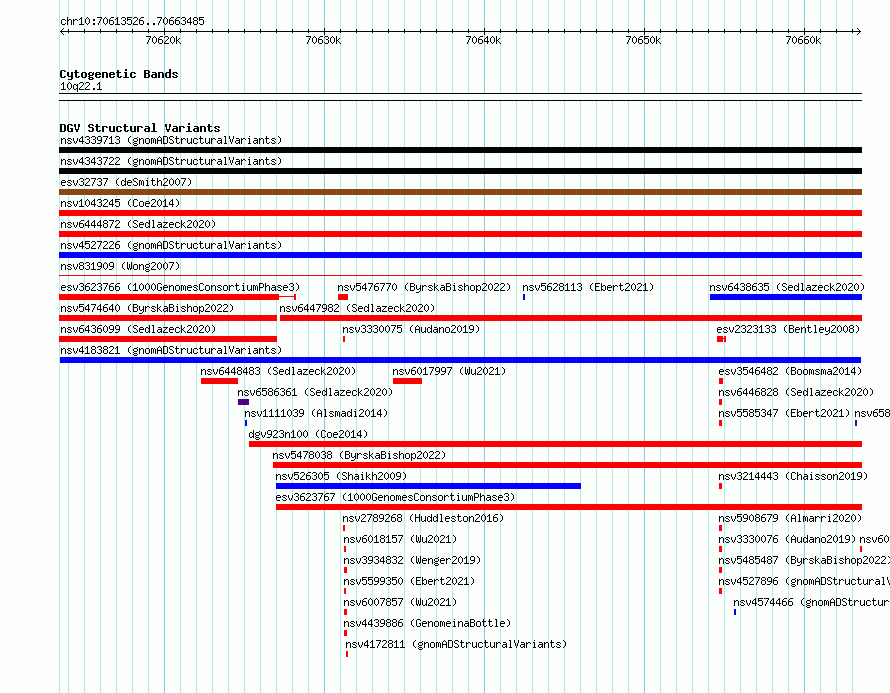Screen dimensions: 890x693
Task: Click the nsv5585347 Ebert2021 label
Action: (x=784, y=413)
